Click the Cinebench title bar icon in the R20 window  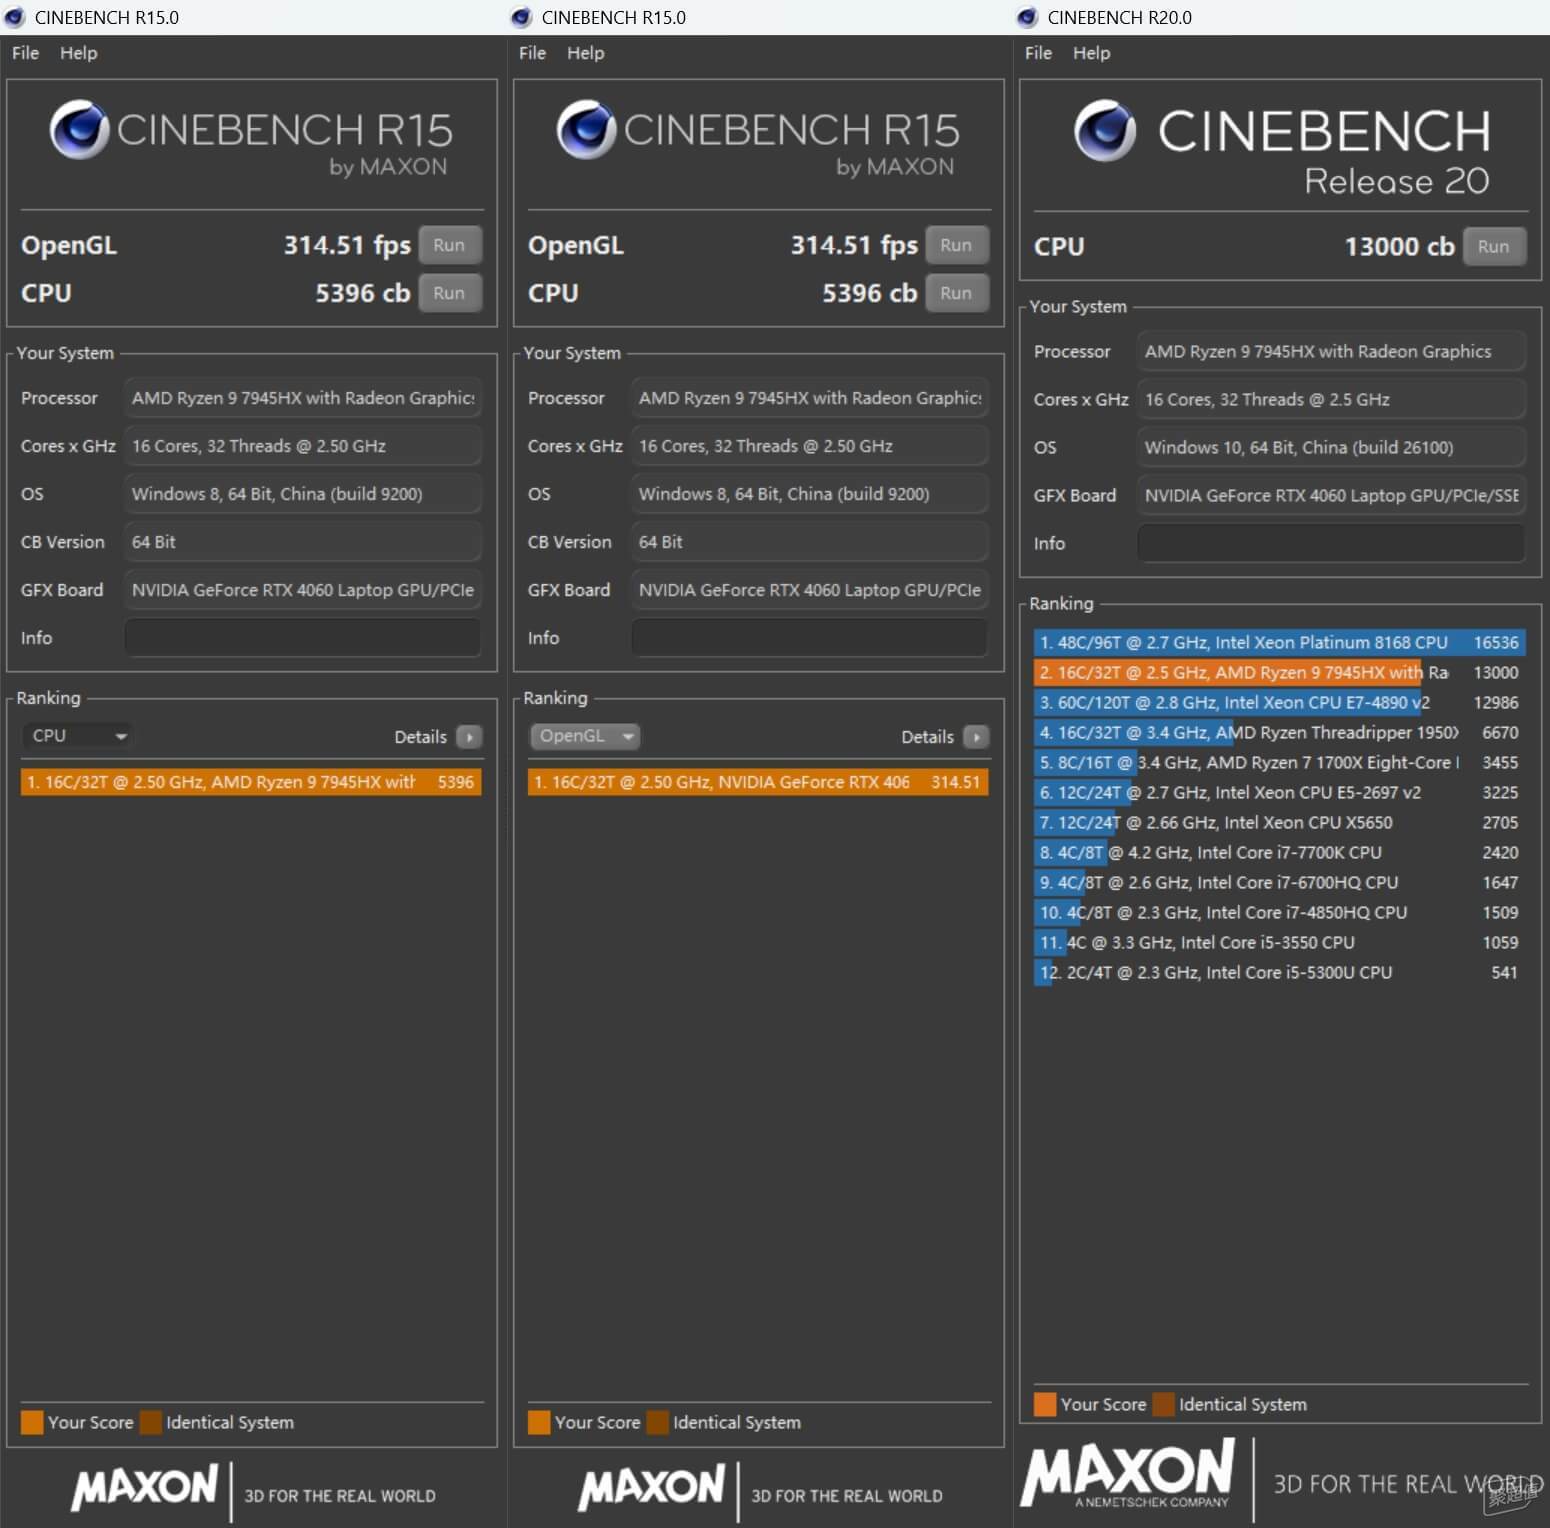tap(1027, 17)
